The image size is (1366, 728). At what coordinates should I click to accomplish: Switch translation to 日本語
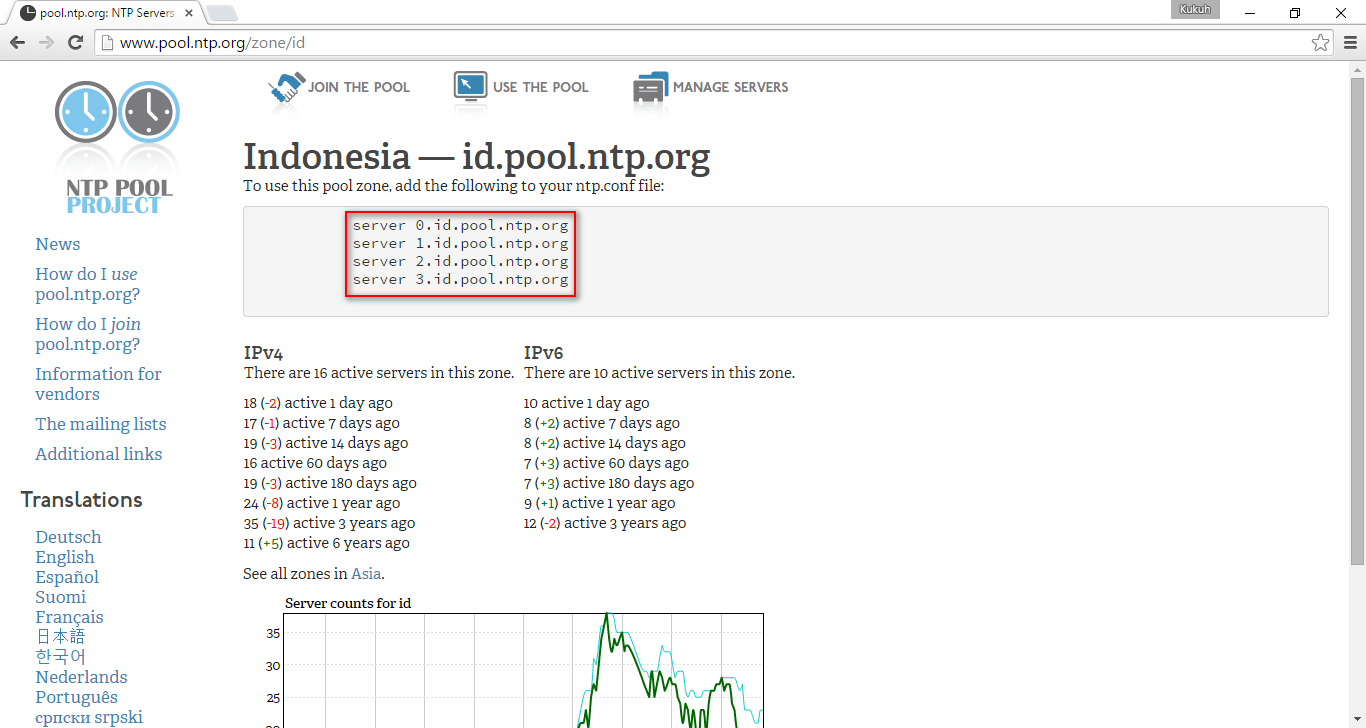coord(60,637)
